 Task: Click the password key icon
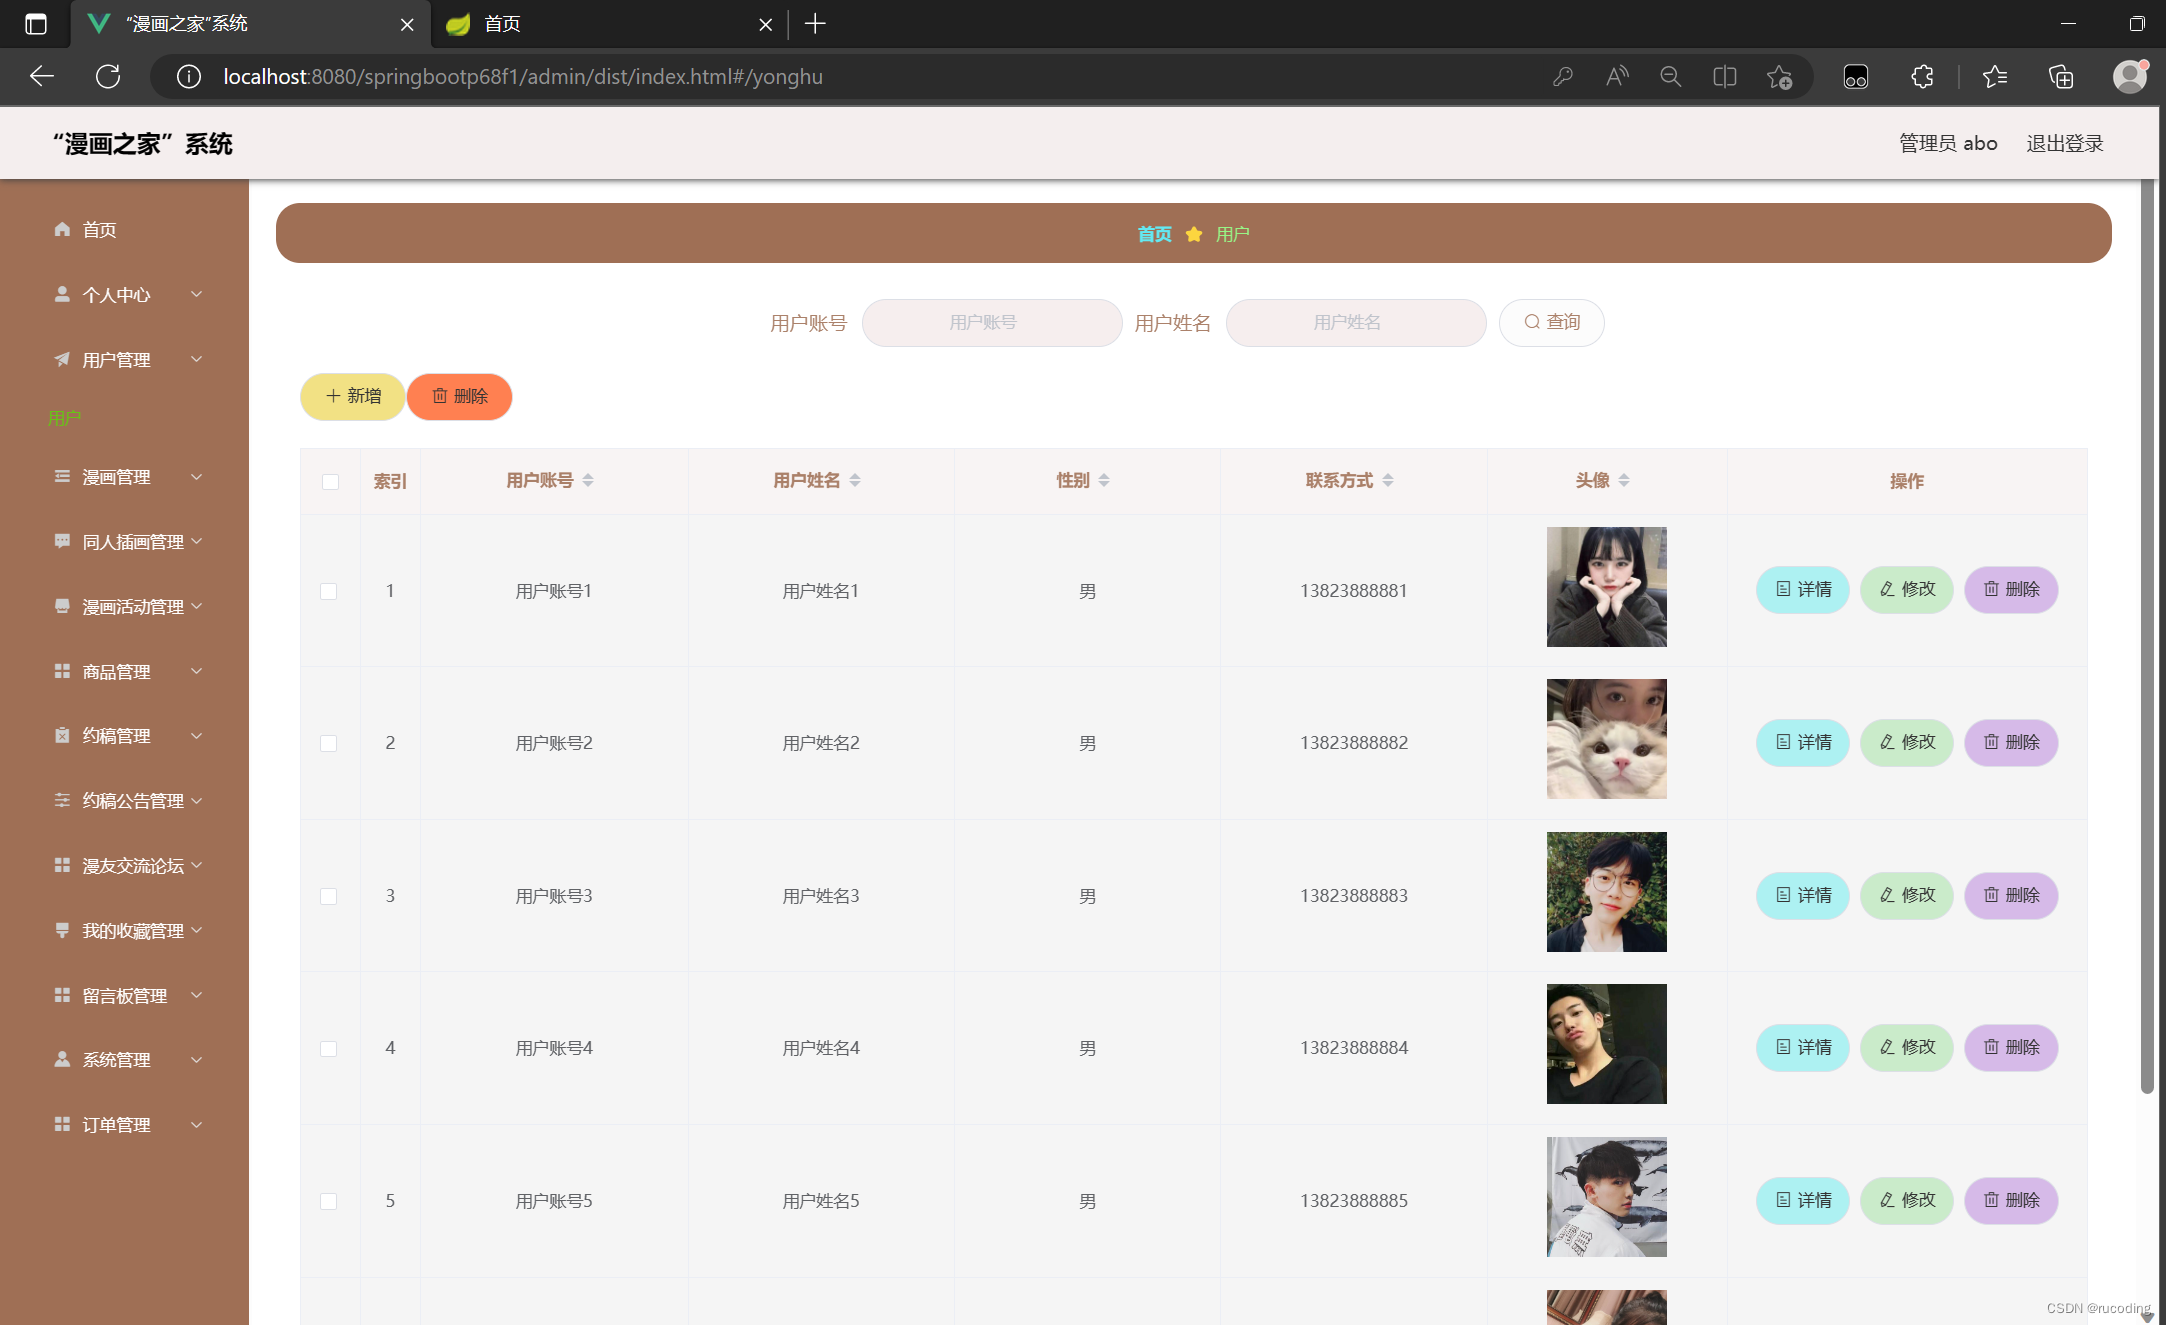coord(1563,77)
